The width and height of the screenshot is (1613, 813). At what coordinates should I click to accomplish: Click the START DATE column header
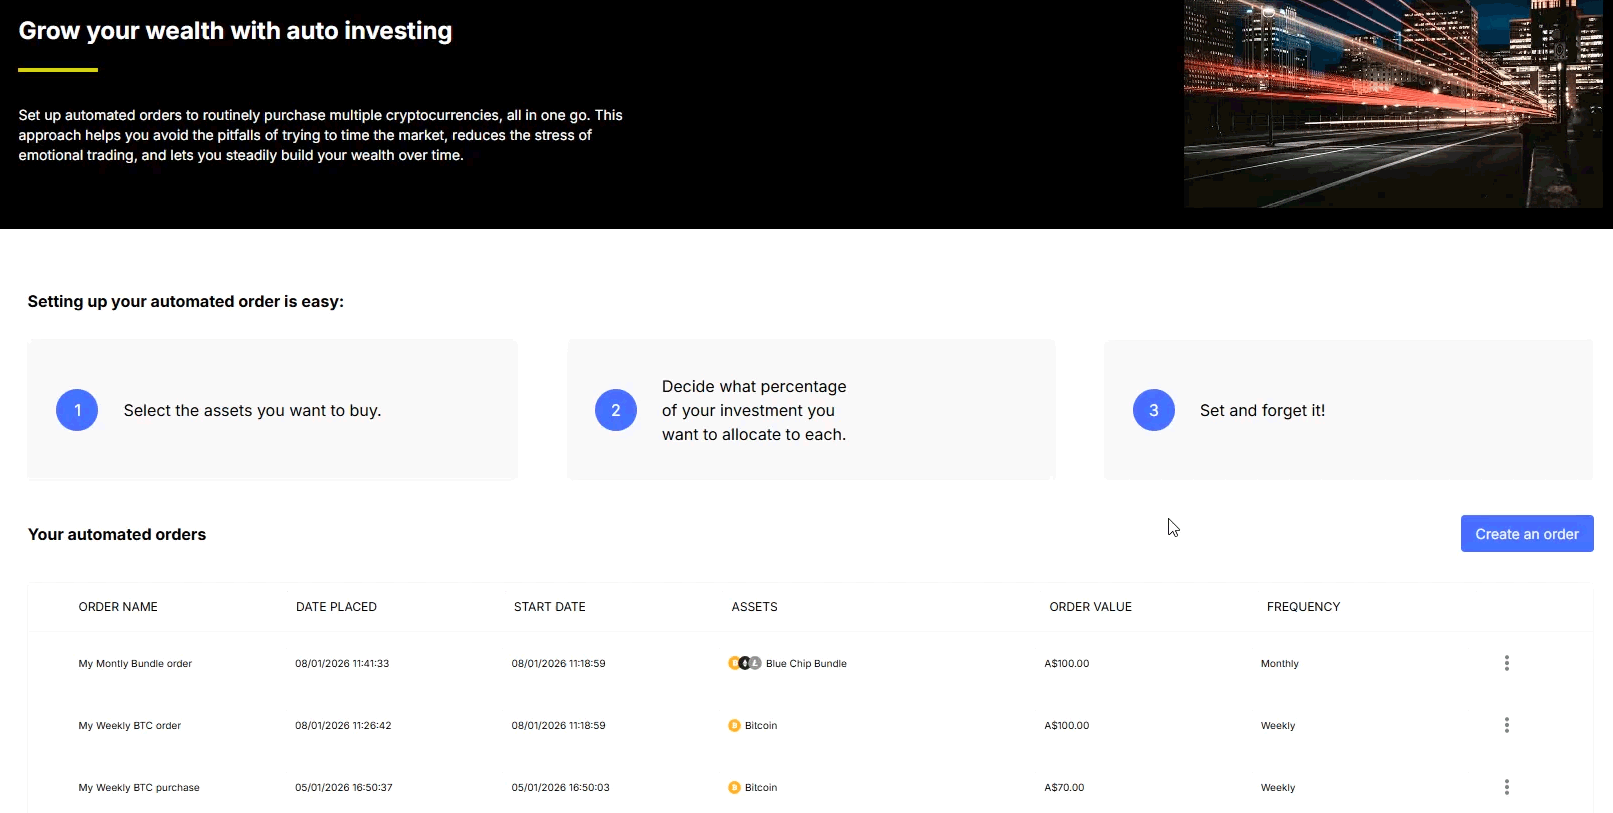tap(549, 607)
